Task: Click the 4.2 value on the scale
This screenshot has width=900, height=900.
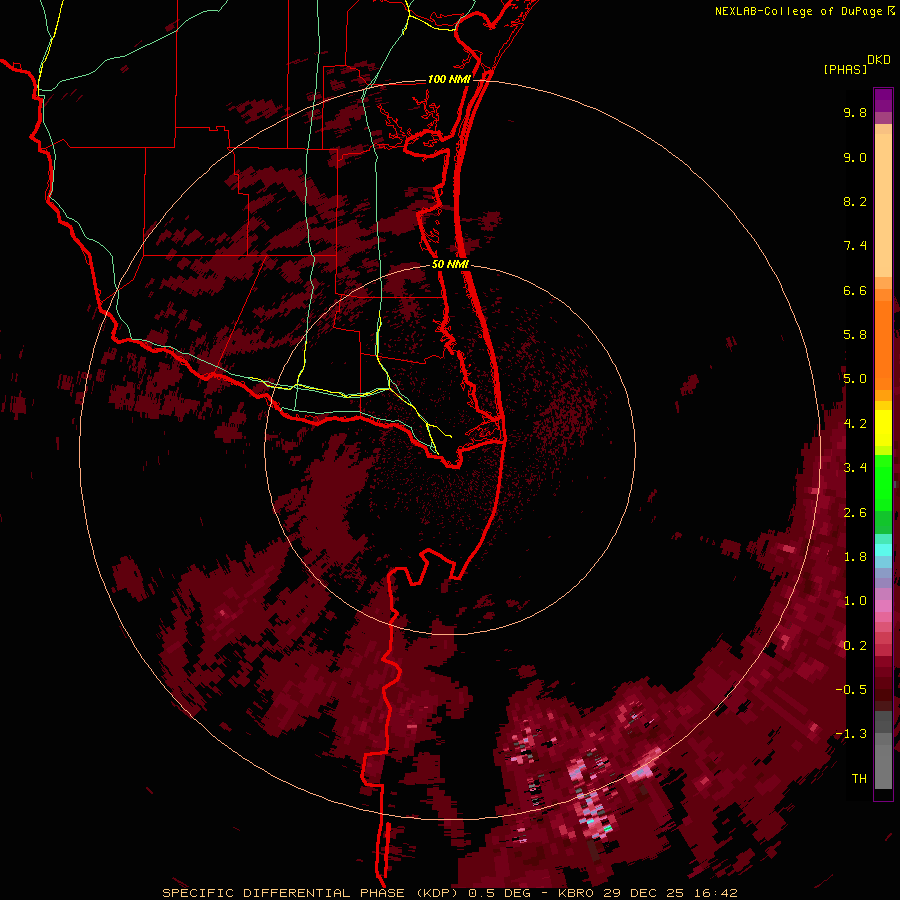Action: pos(855,424)
